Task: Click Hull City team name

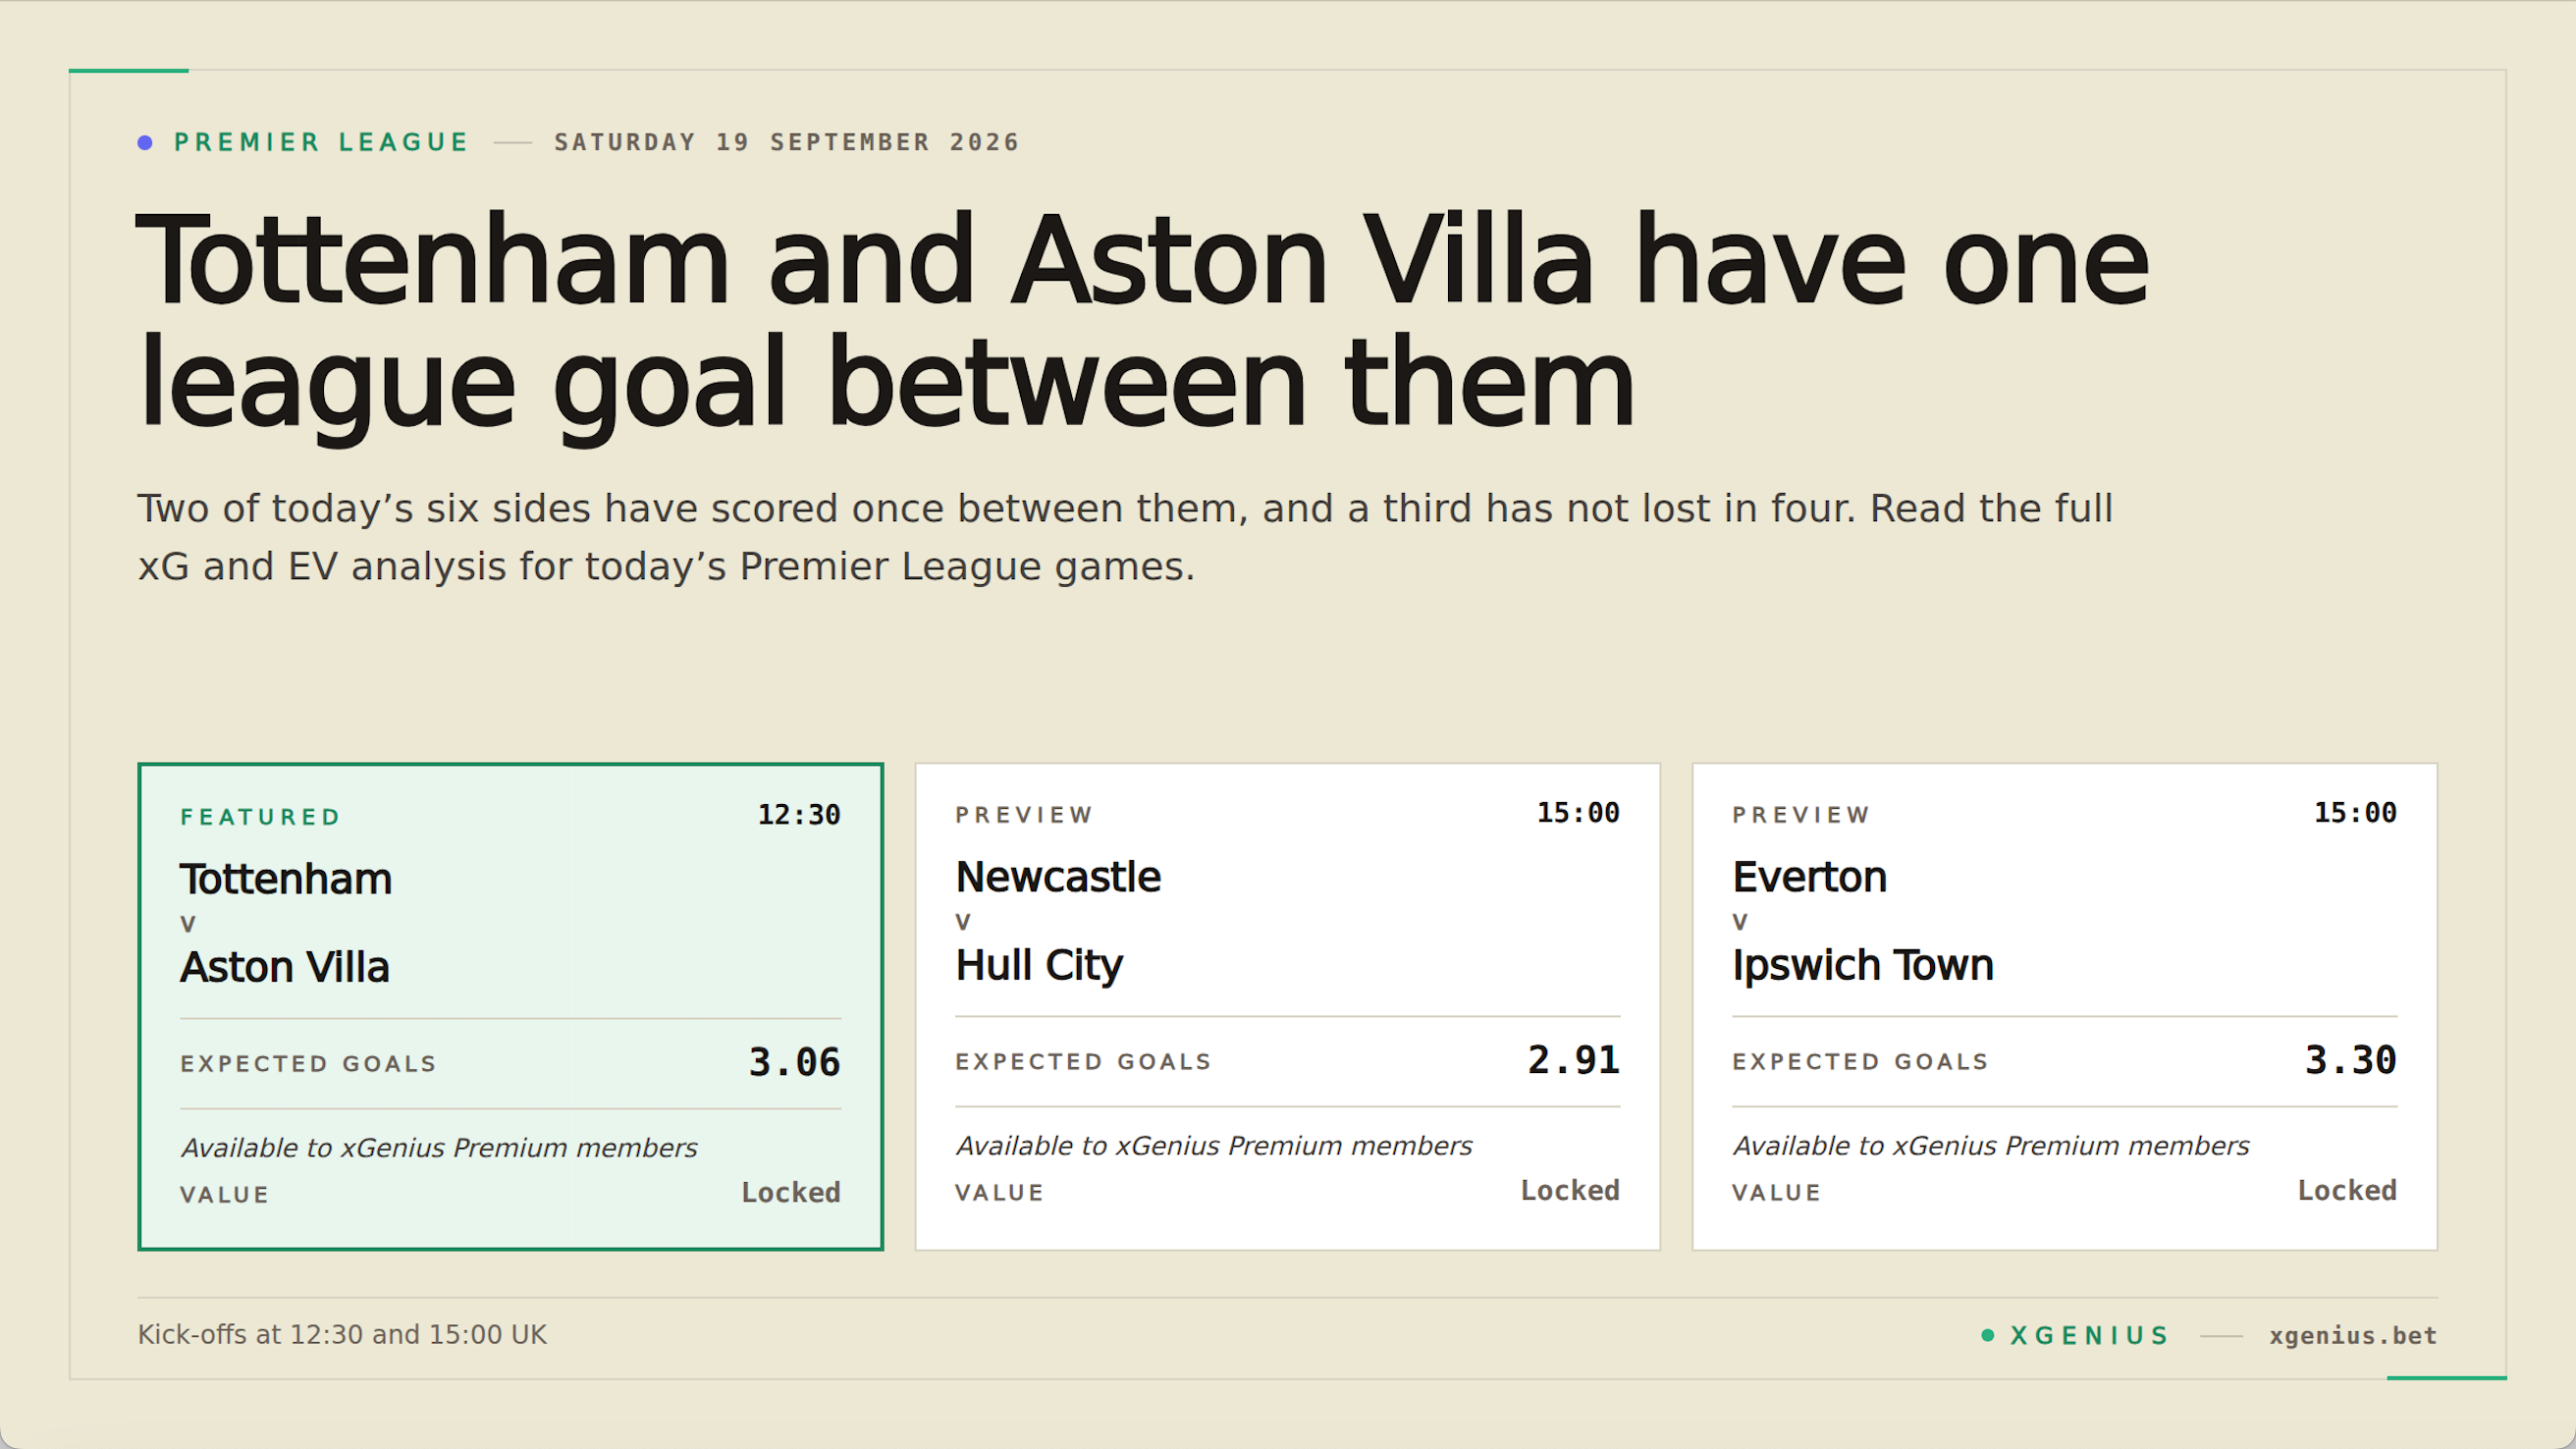Action: tap(1039, 965)
